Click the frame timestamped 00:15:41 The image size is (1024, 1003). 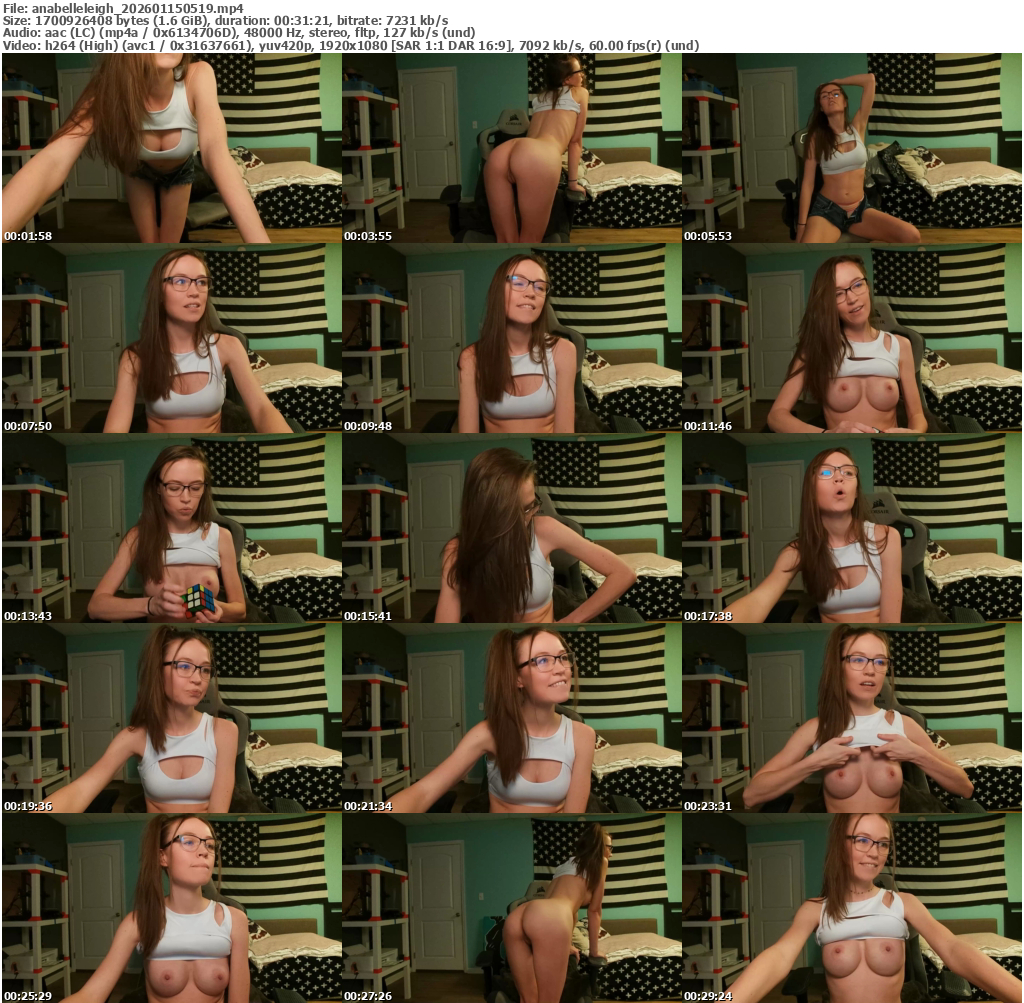pyautogui.click(x=511, y=528)
